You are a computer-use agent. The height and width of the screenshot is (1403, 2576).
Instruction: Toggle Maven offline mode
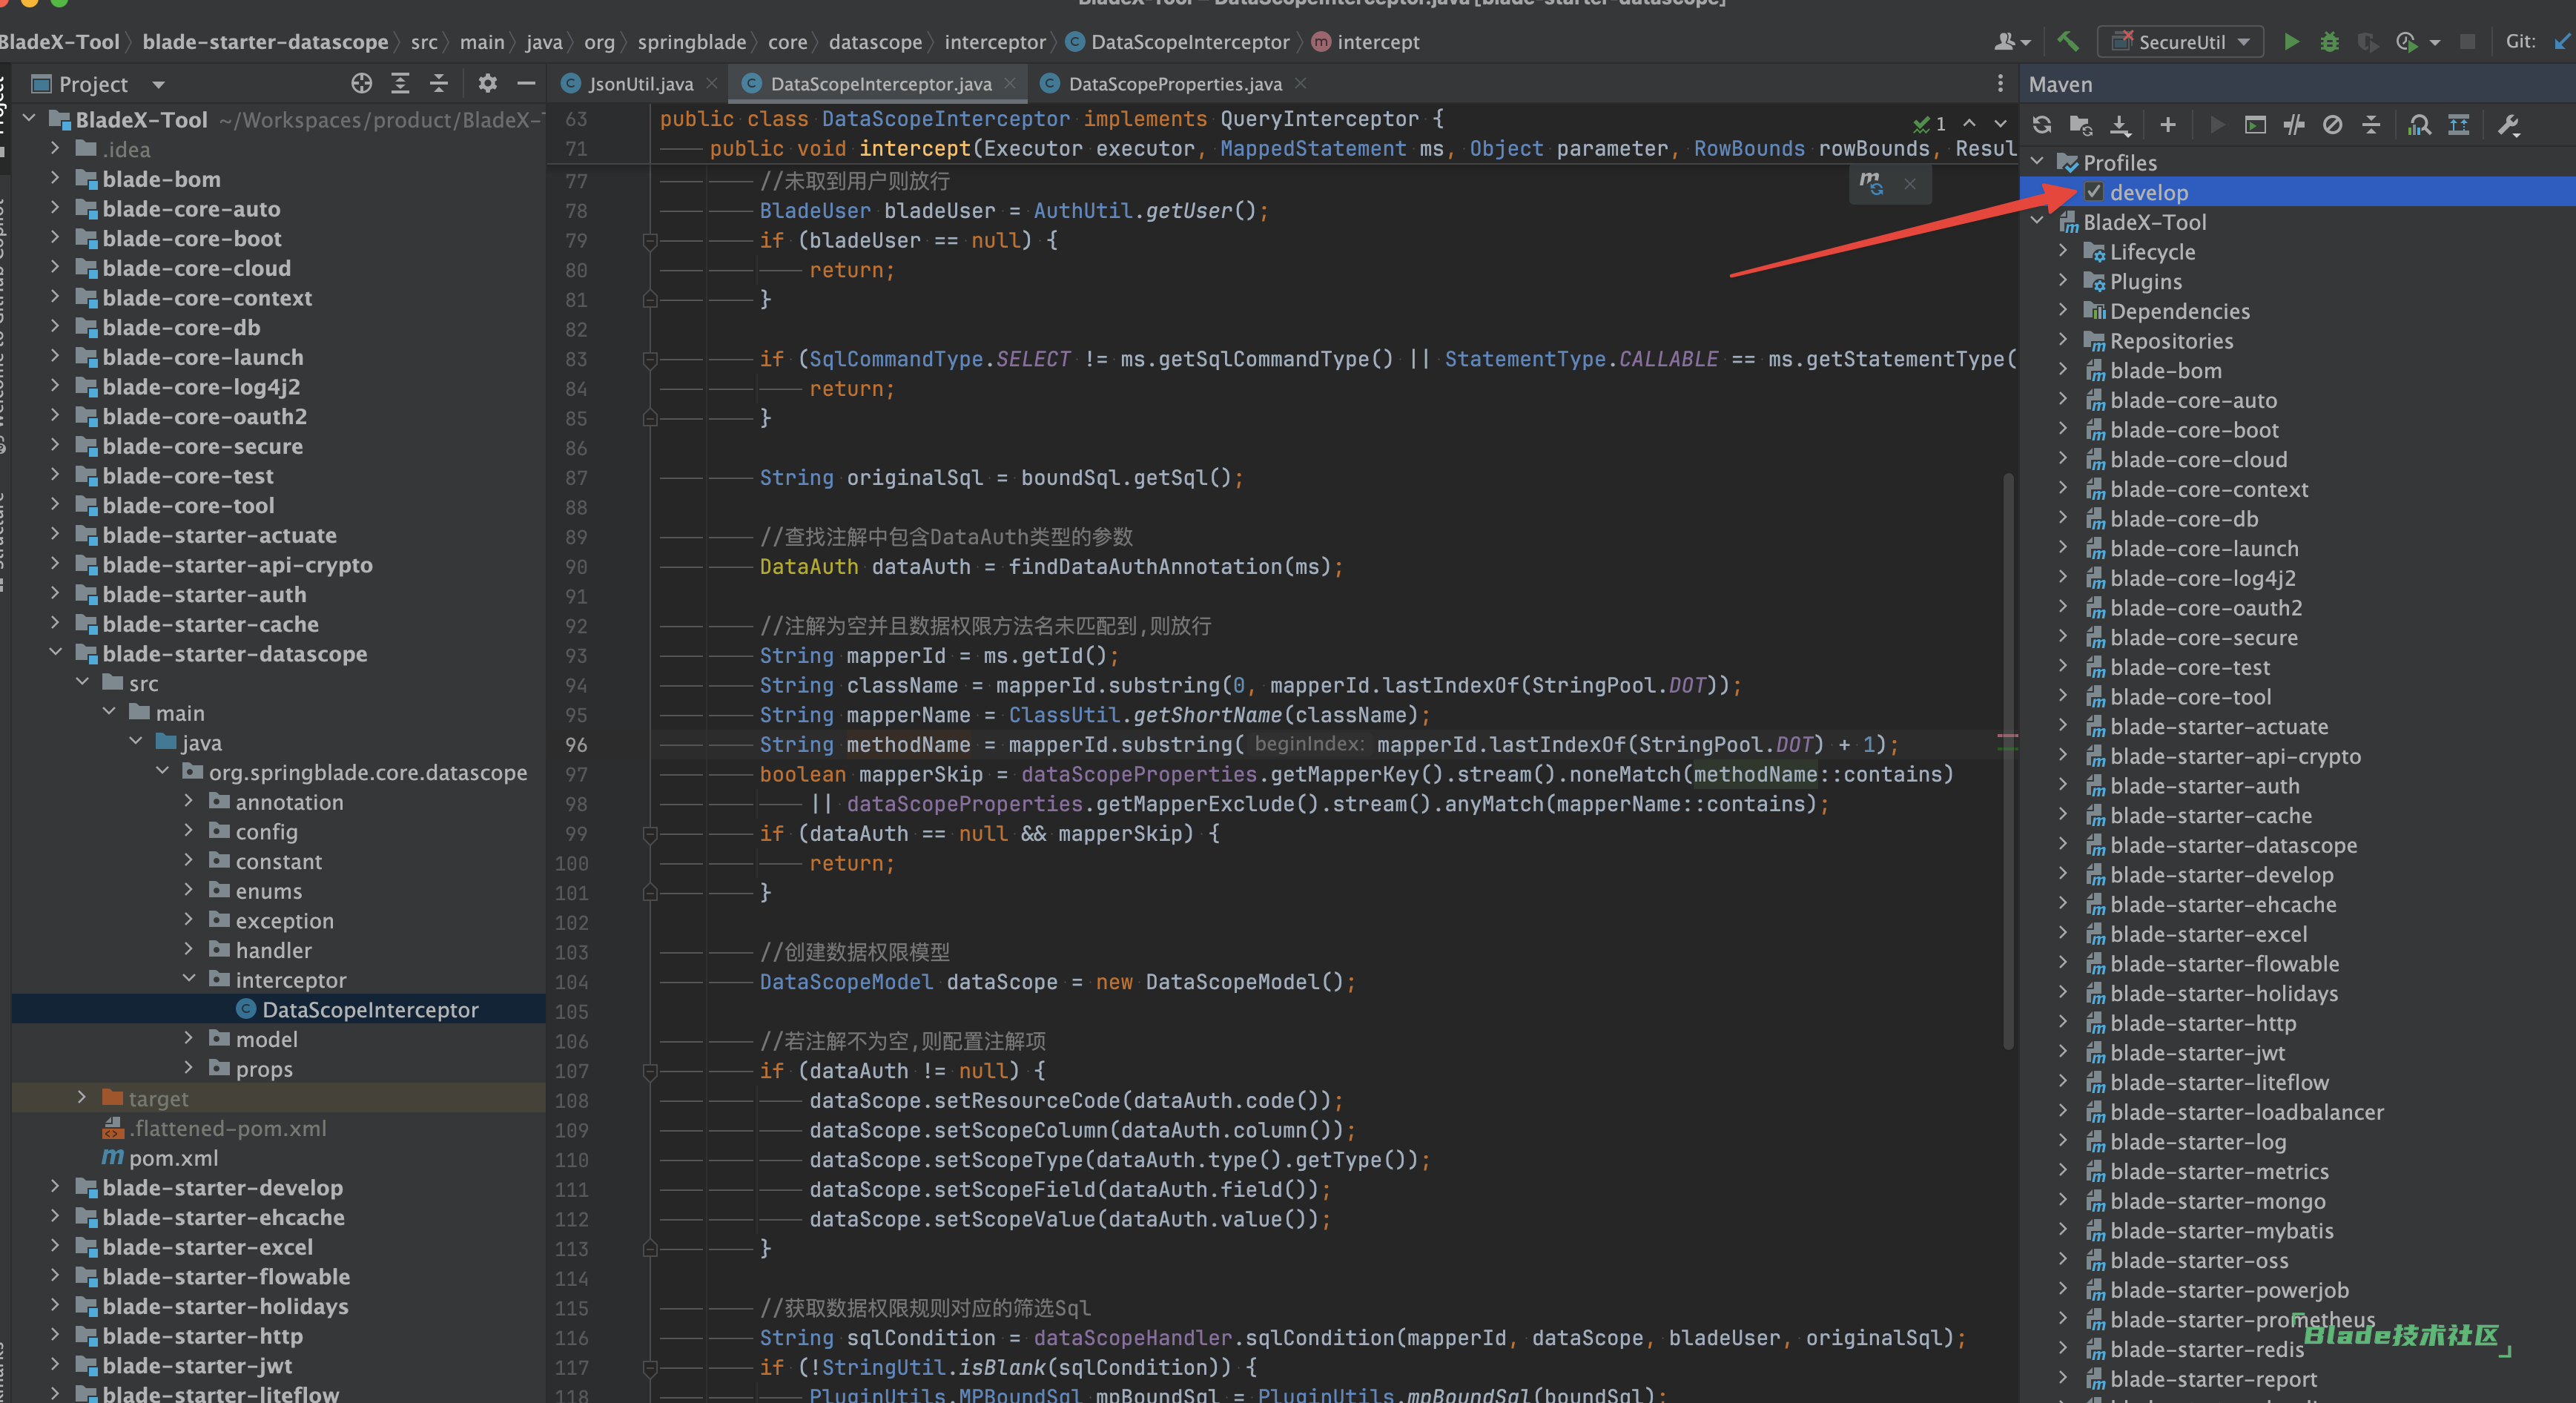[x=2294, y=125]
